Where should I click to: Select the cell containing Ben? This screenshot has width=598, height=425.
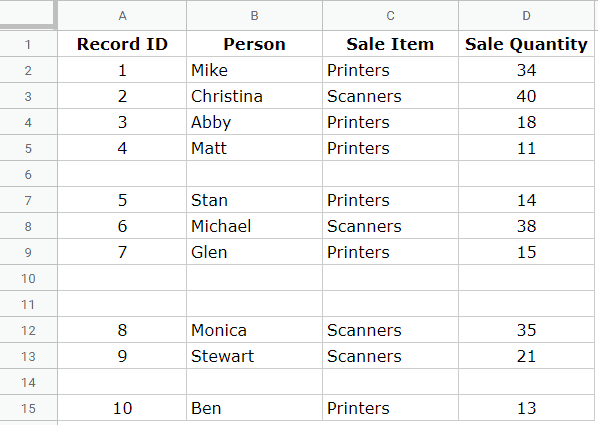tap(254, 408)
